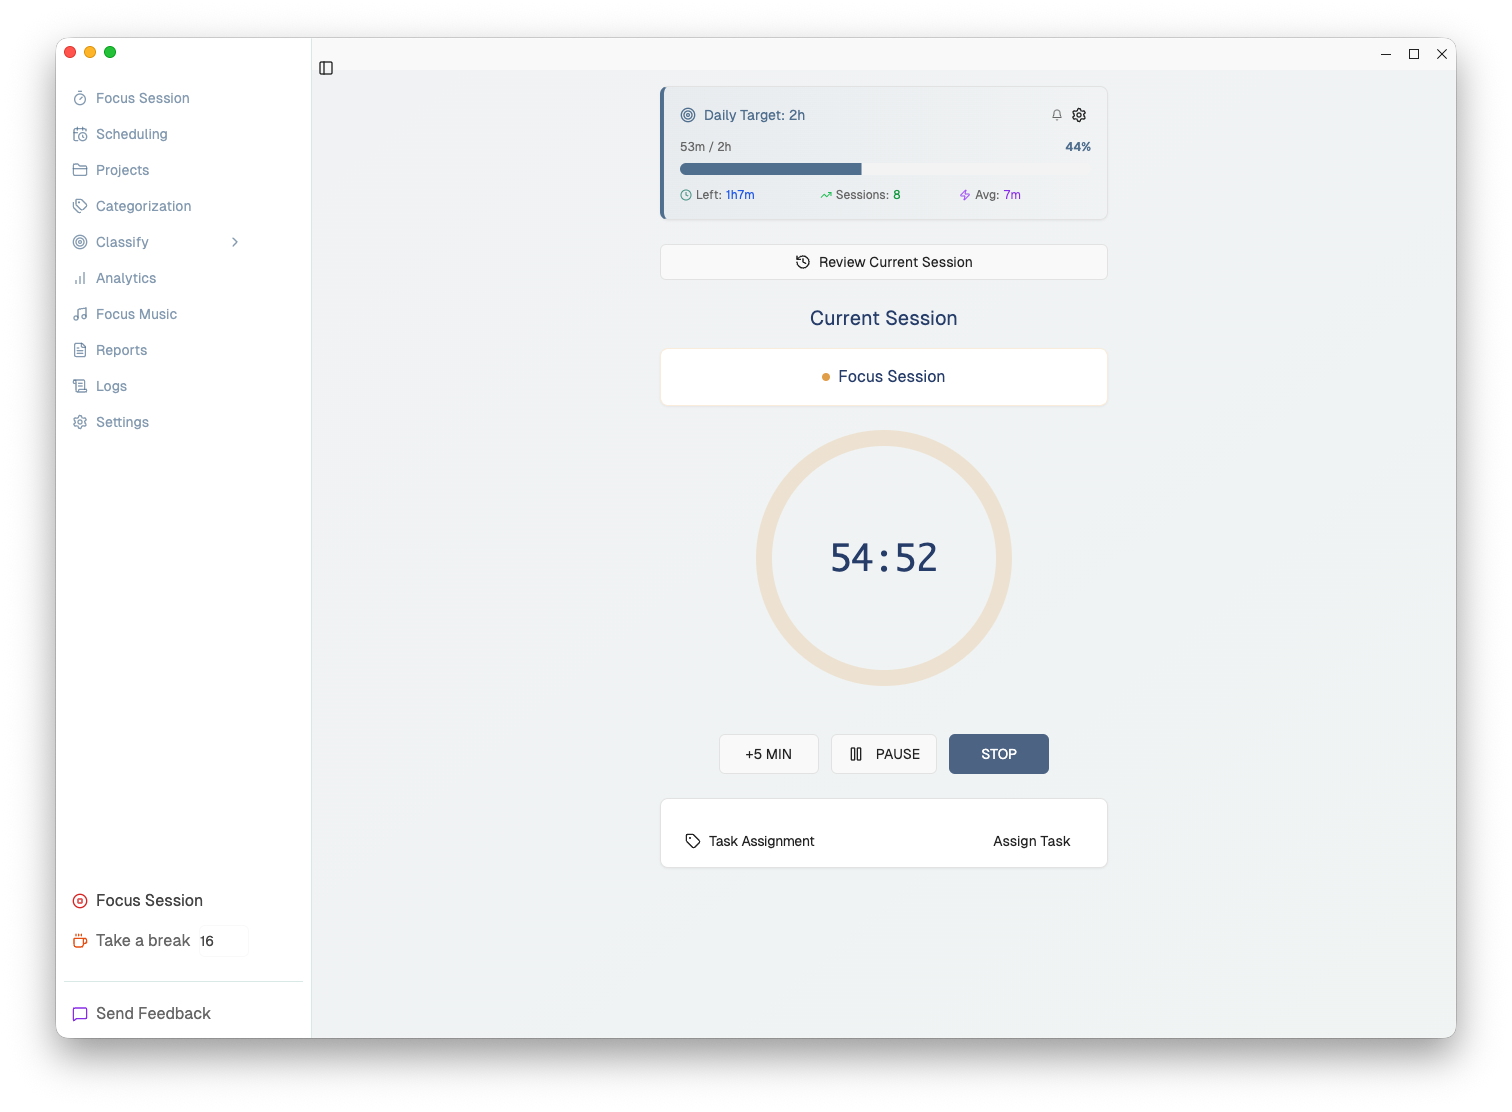This screenshot has height=1112, width=1512.
Task: Click the Send Feedback chat icon
Action: point(80,1014)
